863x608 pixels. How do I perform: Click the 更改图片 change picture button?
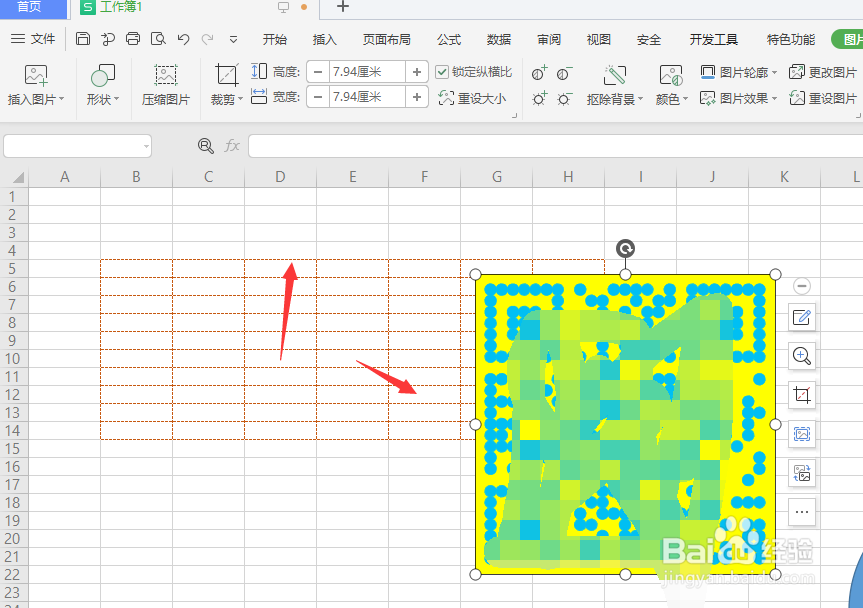823,72
